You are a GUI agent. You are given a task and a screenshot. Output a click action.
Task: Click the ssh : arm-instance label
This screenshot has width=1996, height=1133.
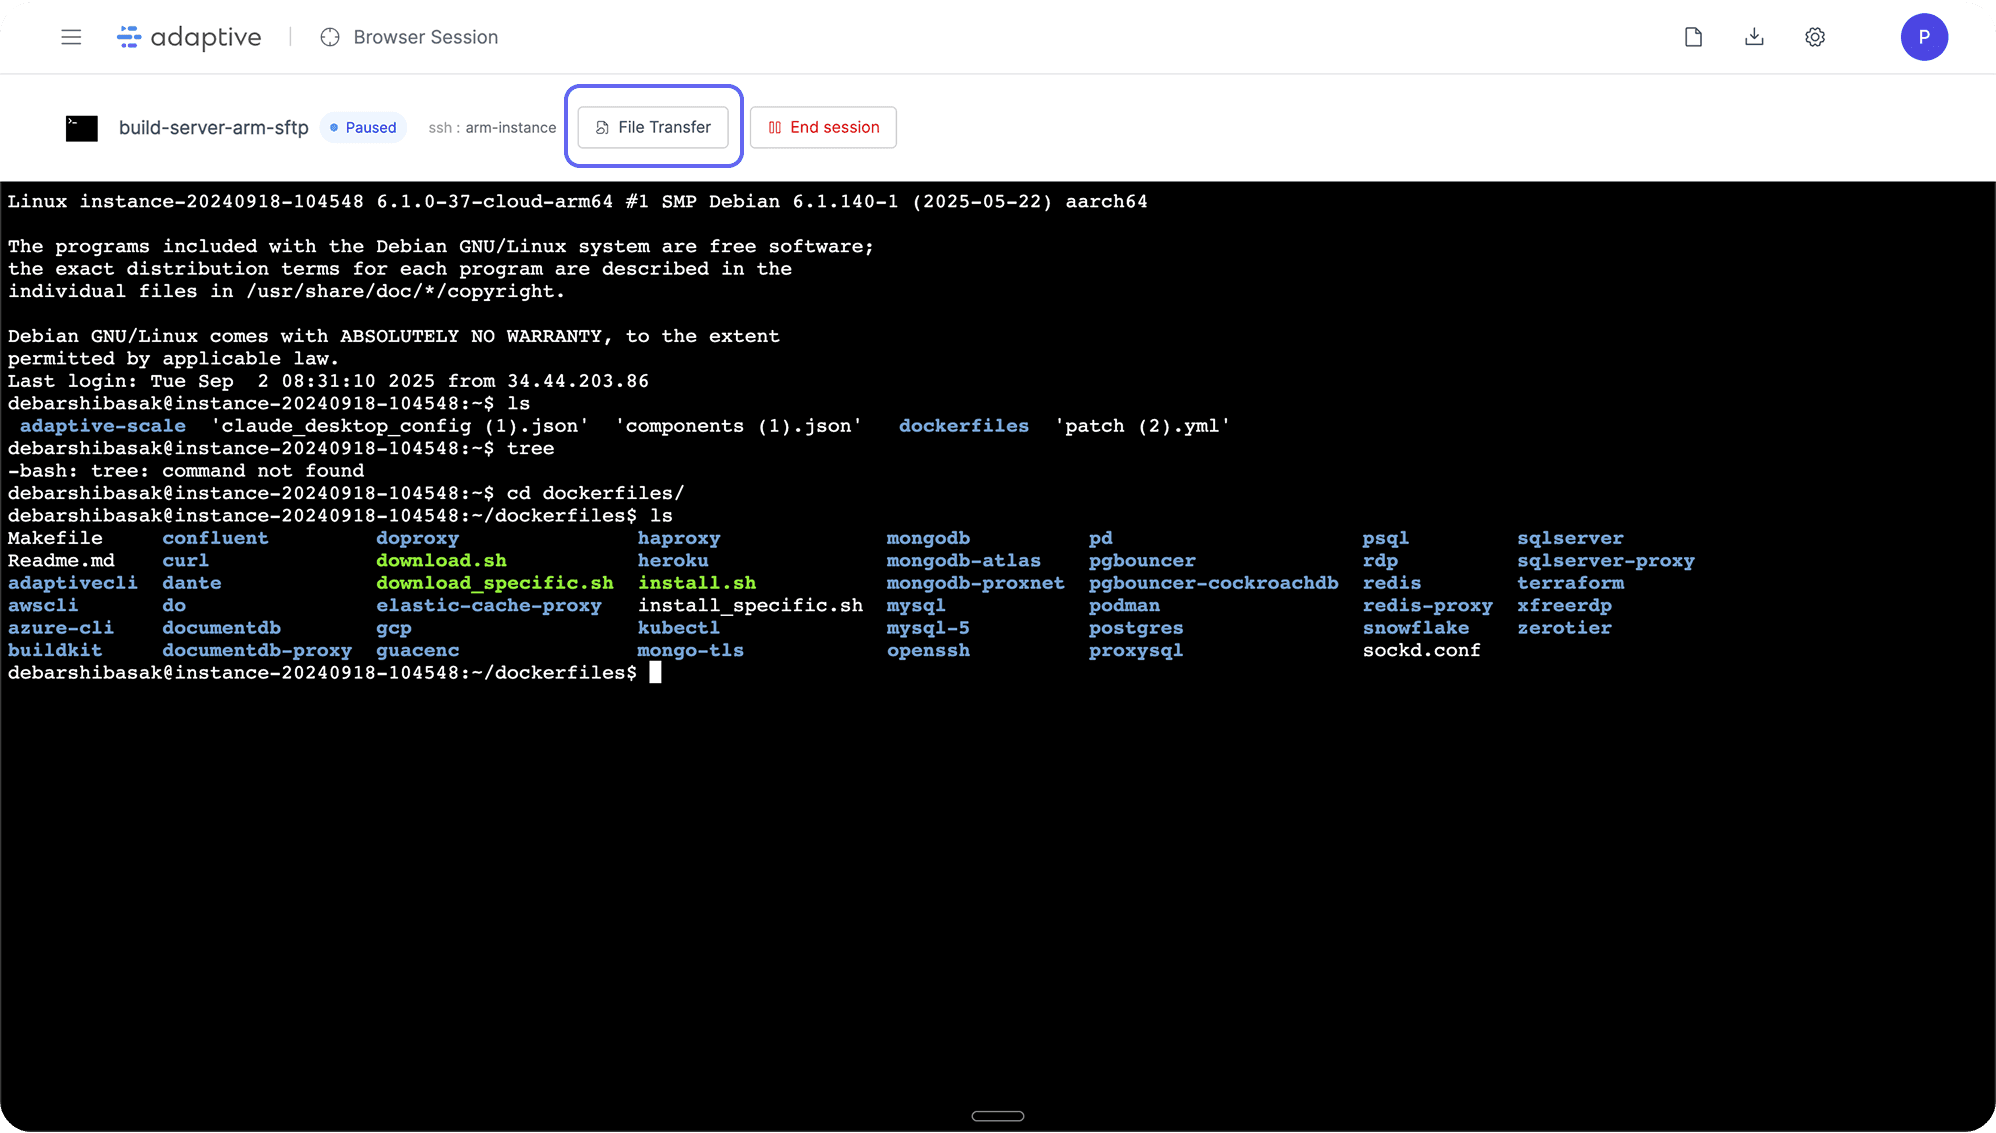pos(492,127)
